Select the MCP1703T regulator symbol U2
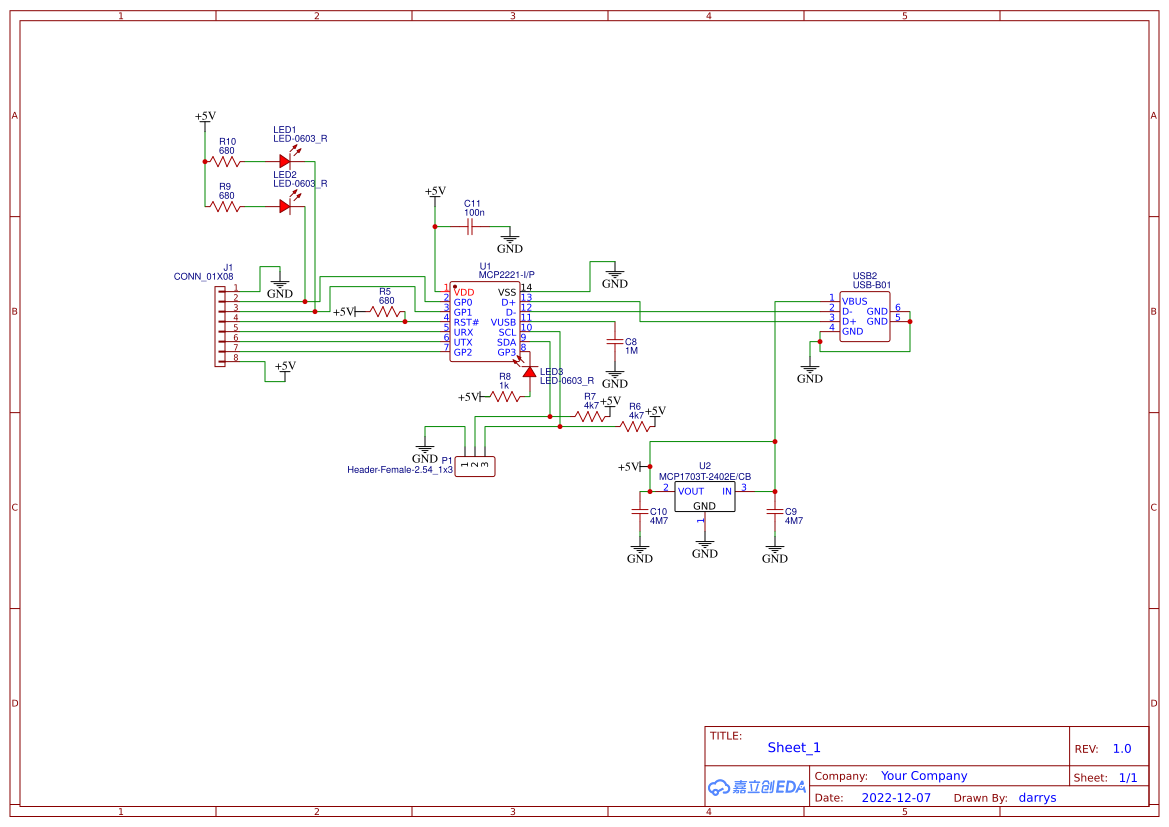The width and height of the screenshot is (1169, 827). click(703, 494)
